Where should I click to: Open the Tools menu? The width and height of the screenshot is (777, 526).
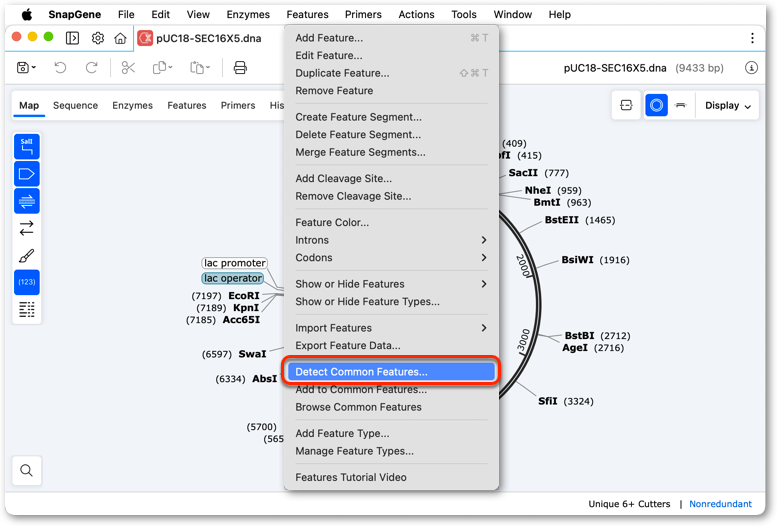tap(464, 14)
